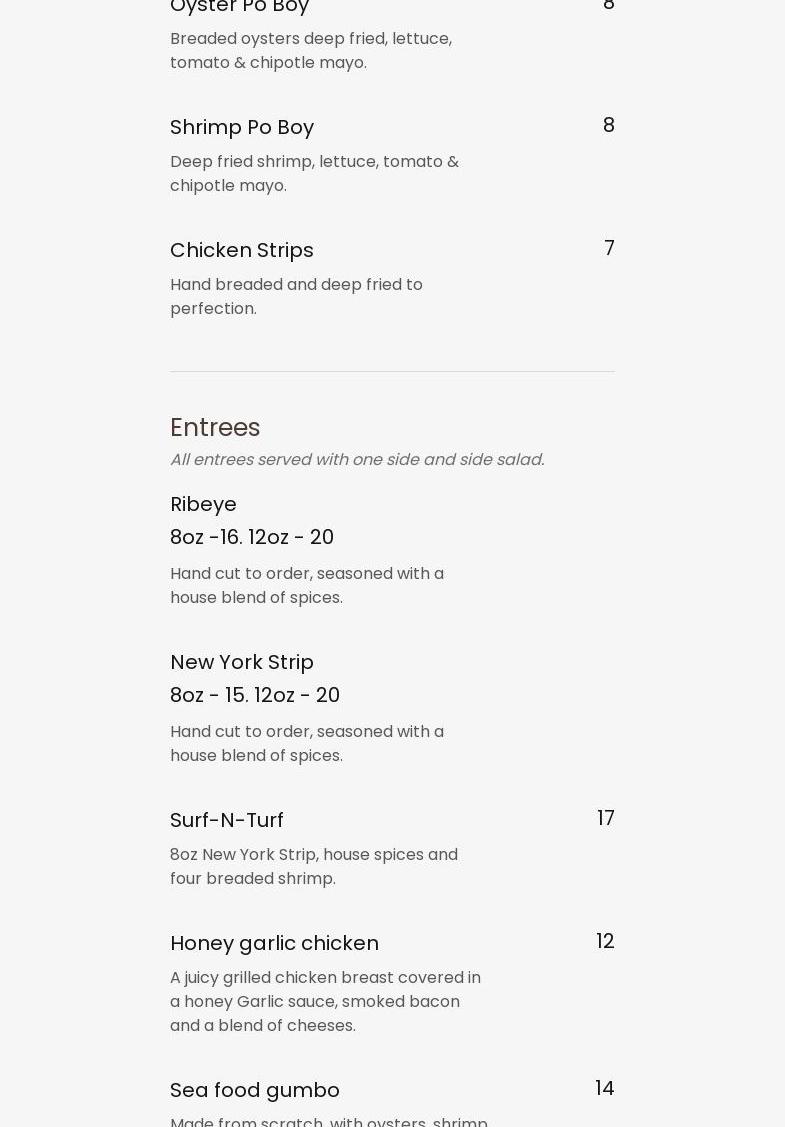Viewport: 785px width, 1127px height.
Task: Click the Chicken Strips price 7
Action: (609, 248)
